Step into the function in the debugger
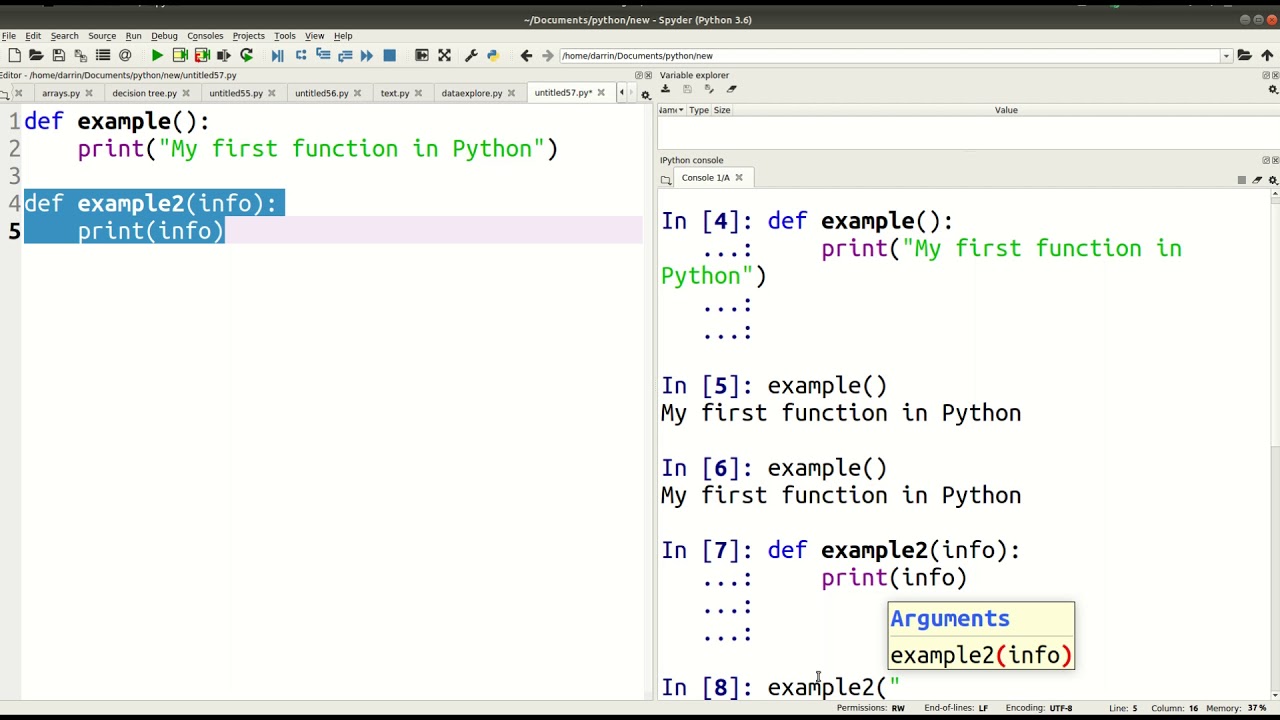Screen dimensions: 1280x720 [x=323, y=56]
